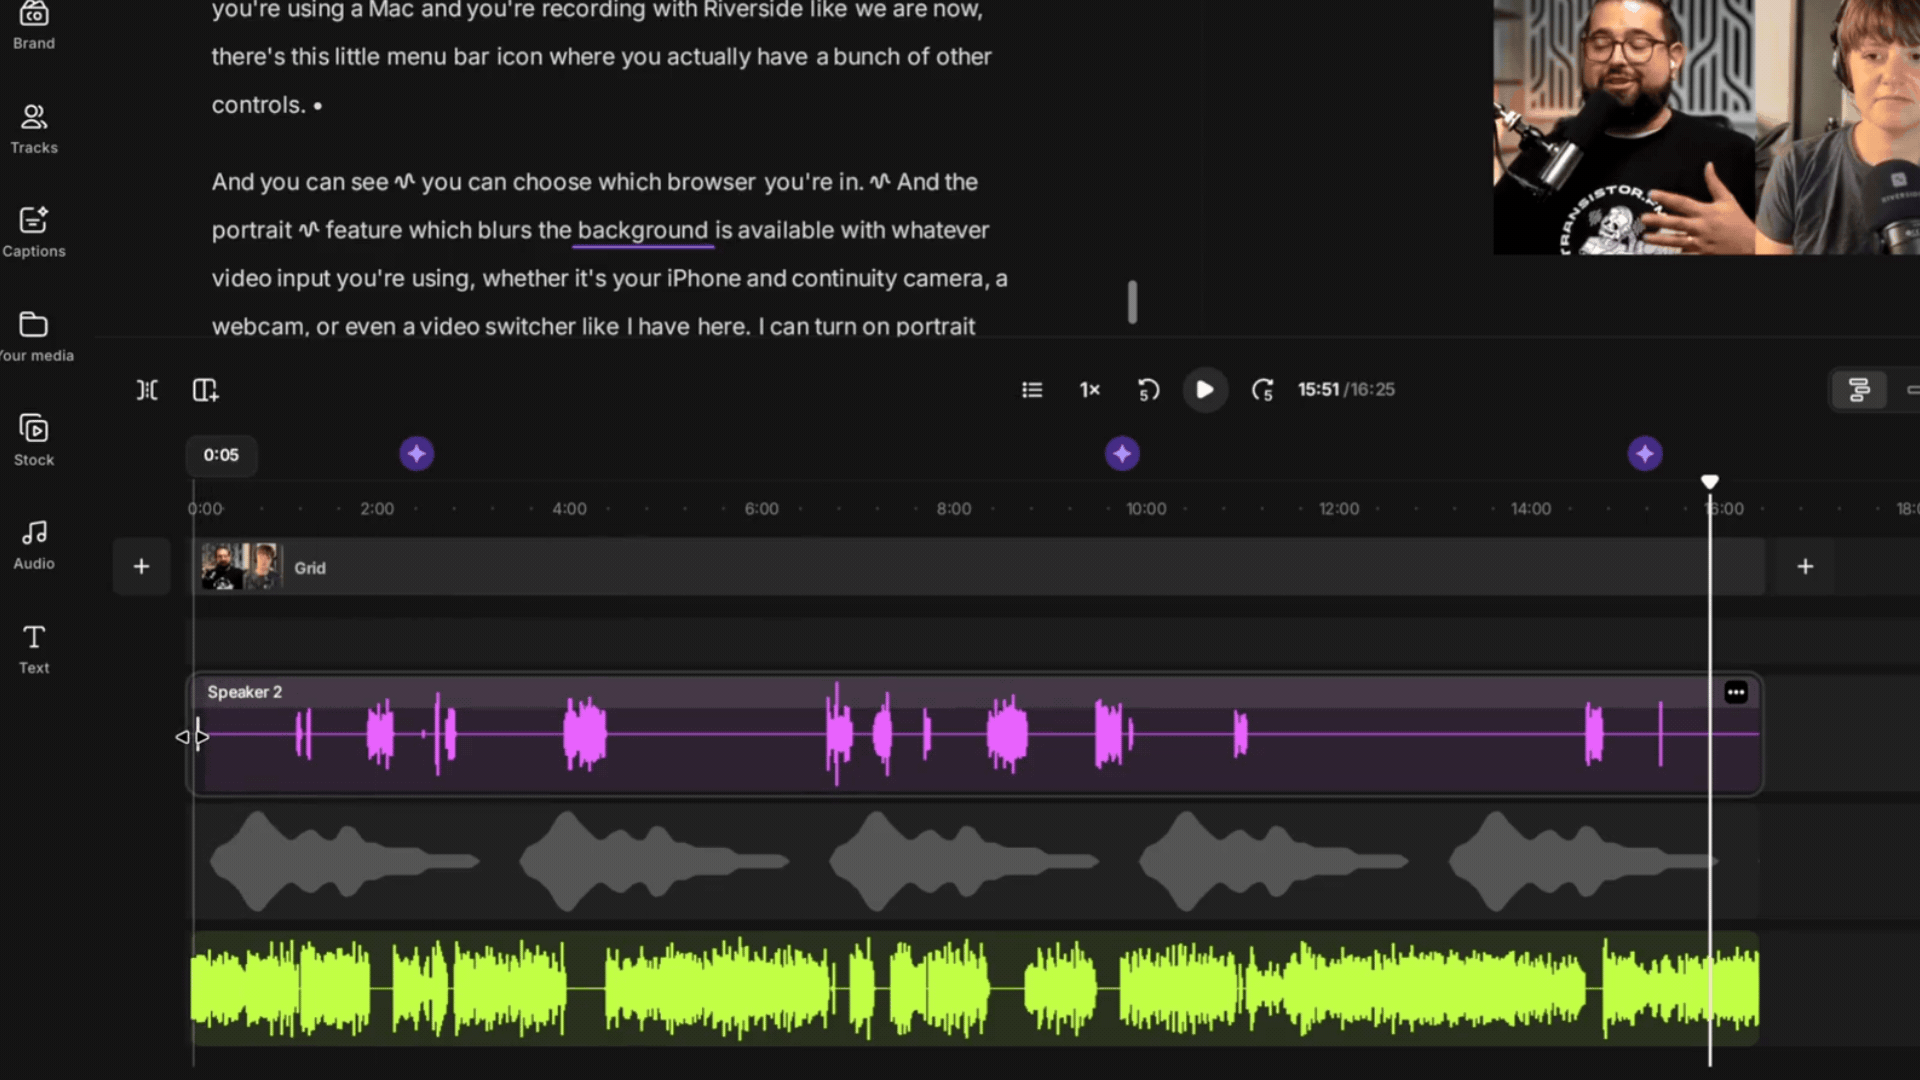Screen dimensions: 1920x1080
Task: Click the AI marker near 15:00
Action: click(1645, 454)
